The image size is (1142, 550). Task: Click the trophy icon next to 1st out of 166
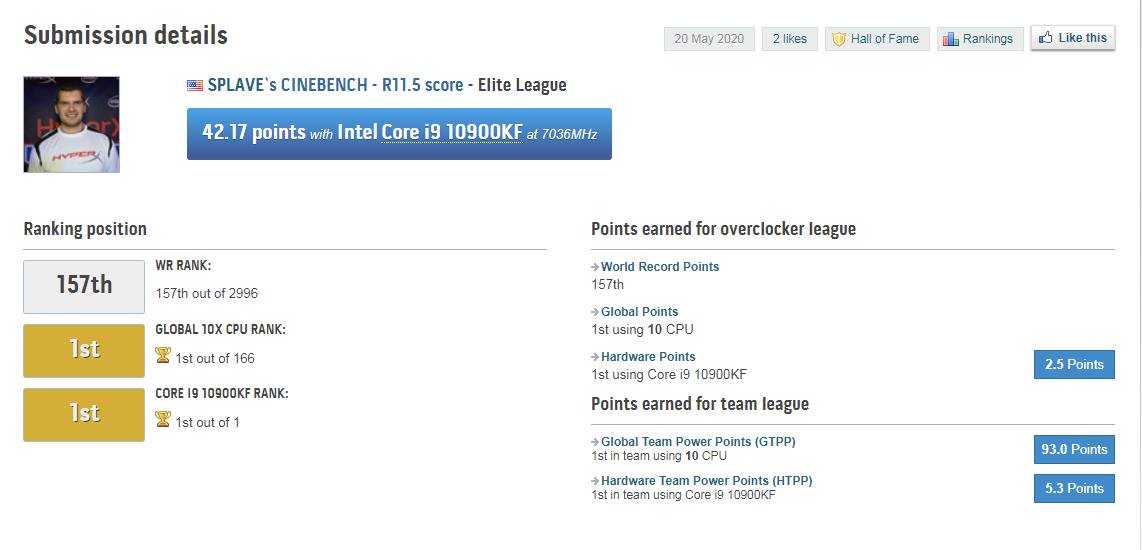pos(163,356)
